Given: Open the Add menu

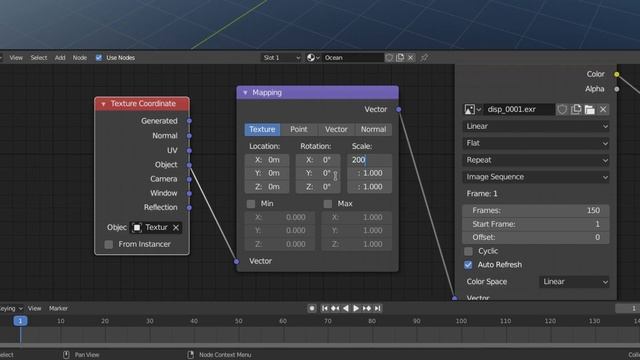Looking at the screenshot, I should tap(60, 58).
